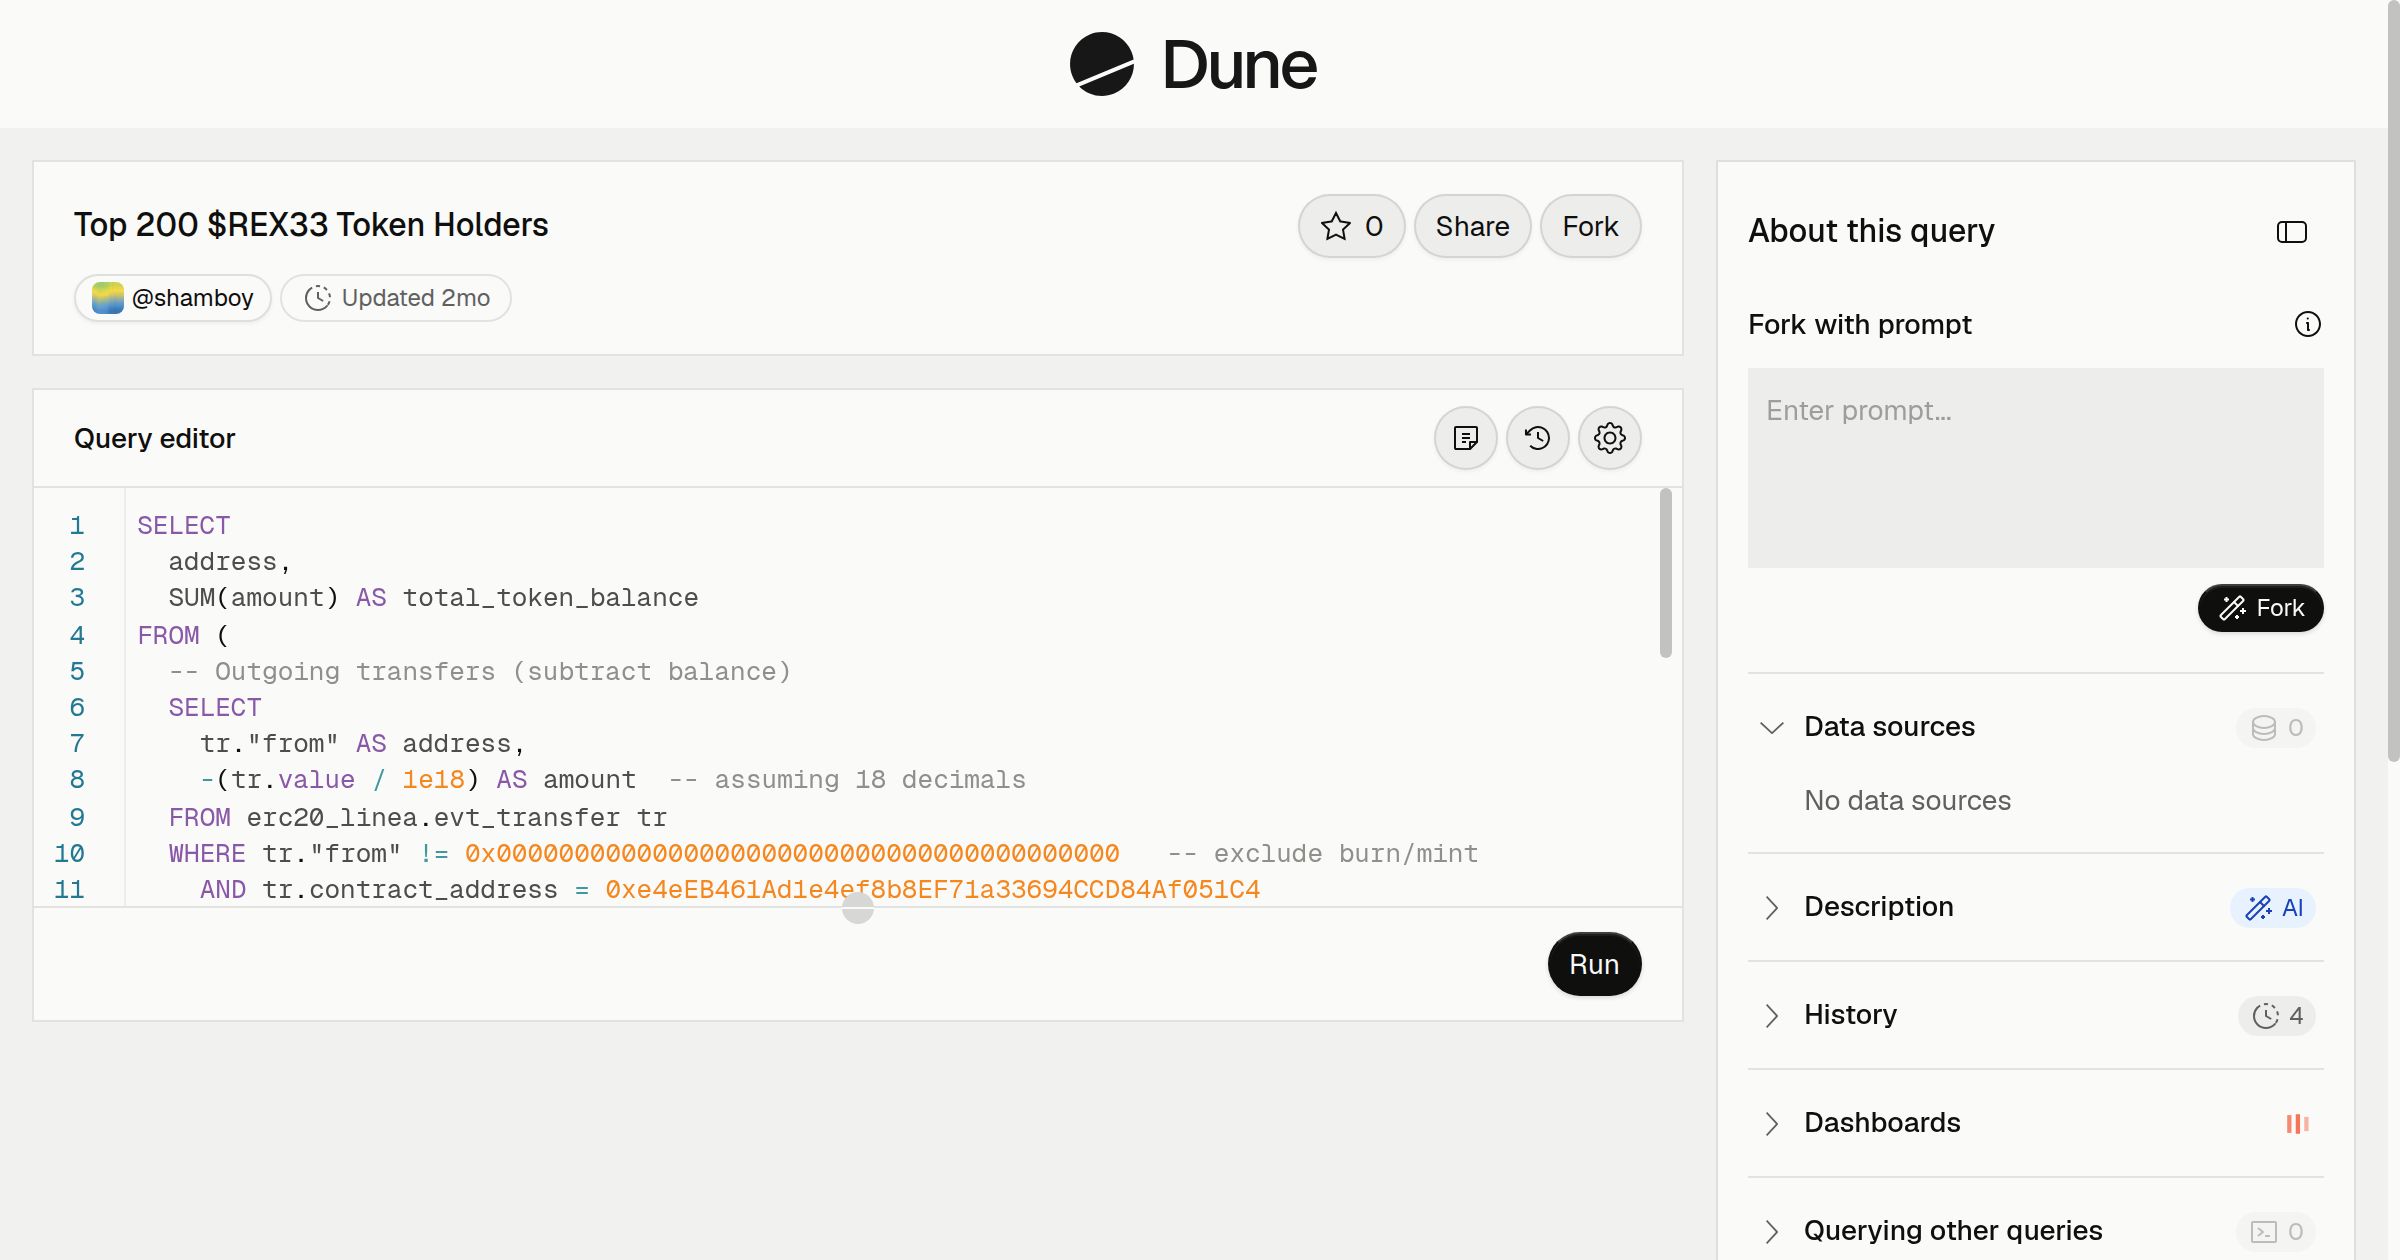
Task: Click the black Fork with prompt button
Action: pos(2261,608)
